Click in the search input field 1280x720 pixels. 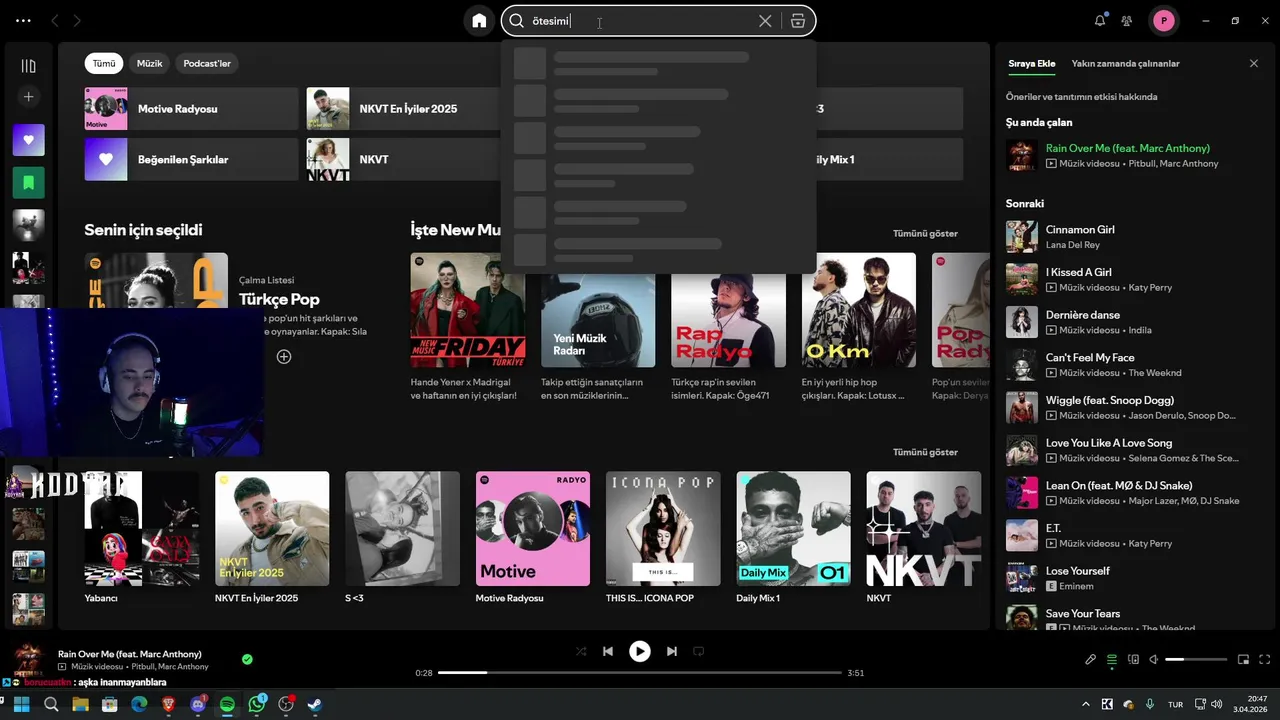pos(640,21)
